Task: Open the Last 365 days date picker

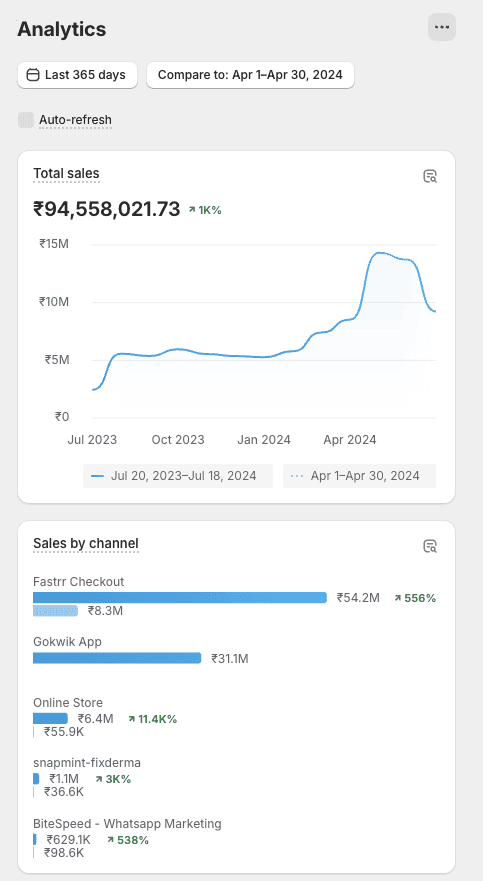Action: coord(78,75)
